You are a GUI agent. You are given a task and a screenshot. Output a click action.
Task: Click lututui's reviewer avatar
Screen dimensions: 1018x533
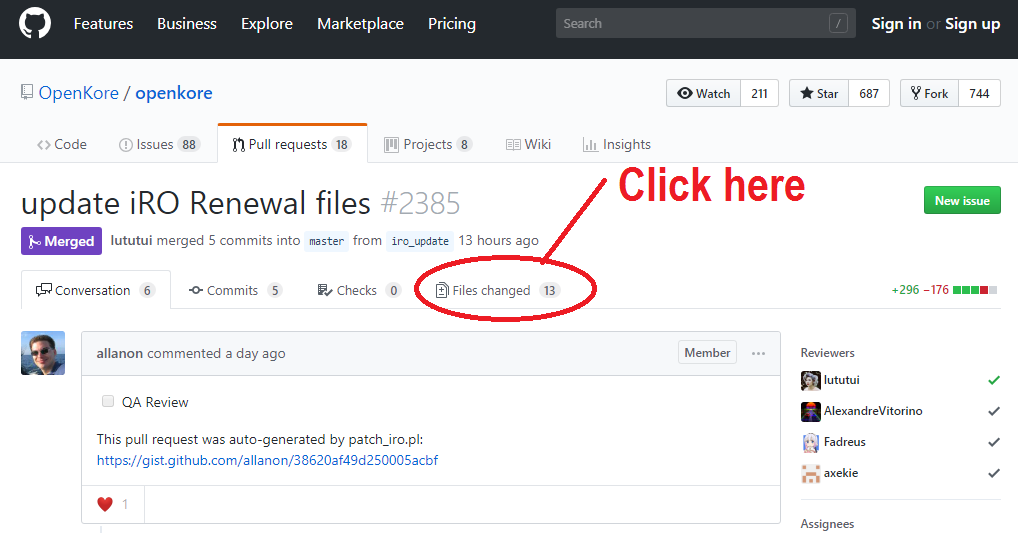click(x=811, y=380)
